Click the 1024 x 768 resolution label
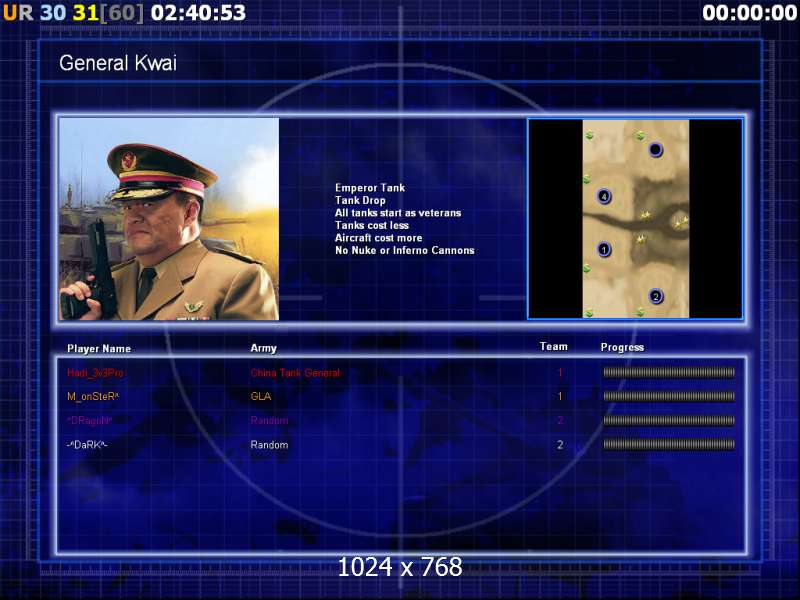 coord(400,567)
